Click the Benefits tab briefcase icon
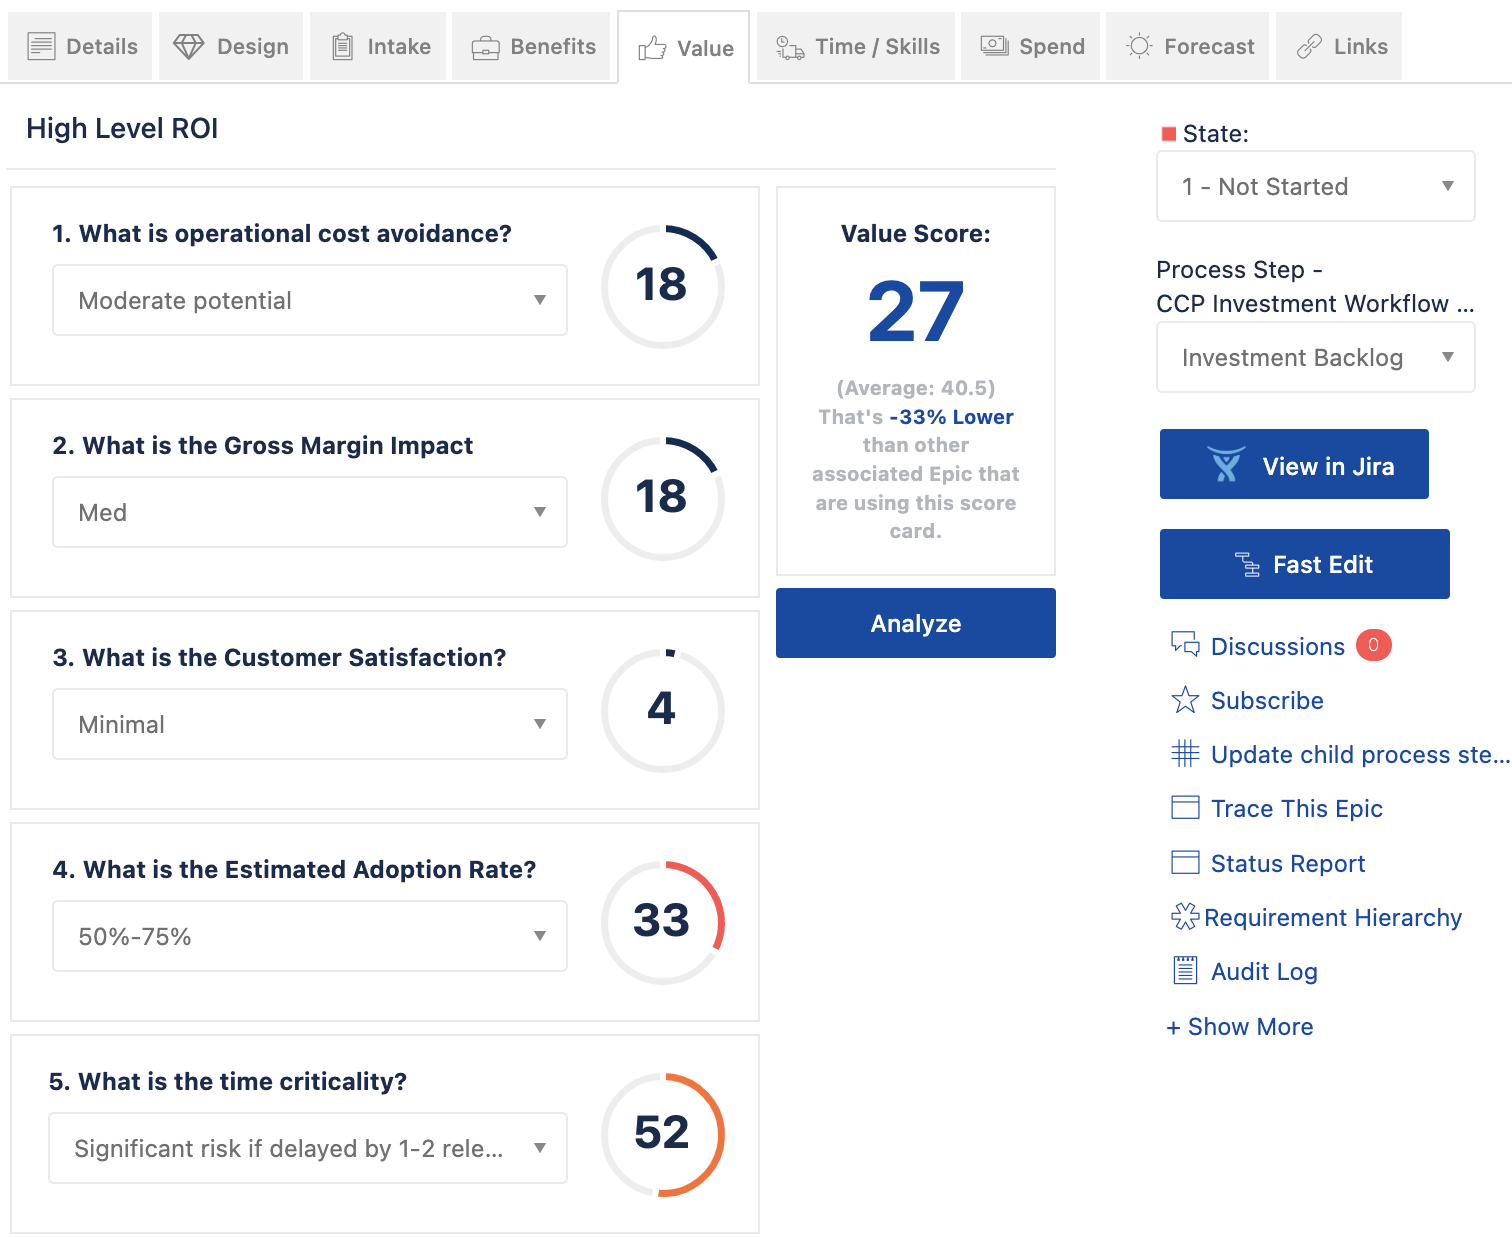Screen dimensions: 1512x1238 (x=485, y=47)
